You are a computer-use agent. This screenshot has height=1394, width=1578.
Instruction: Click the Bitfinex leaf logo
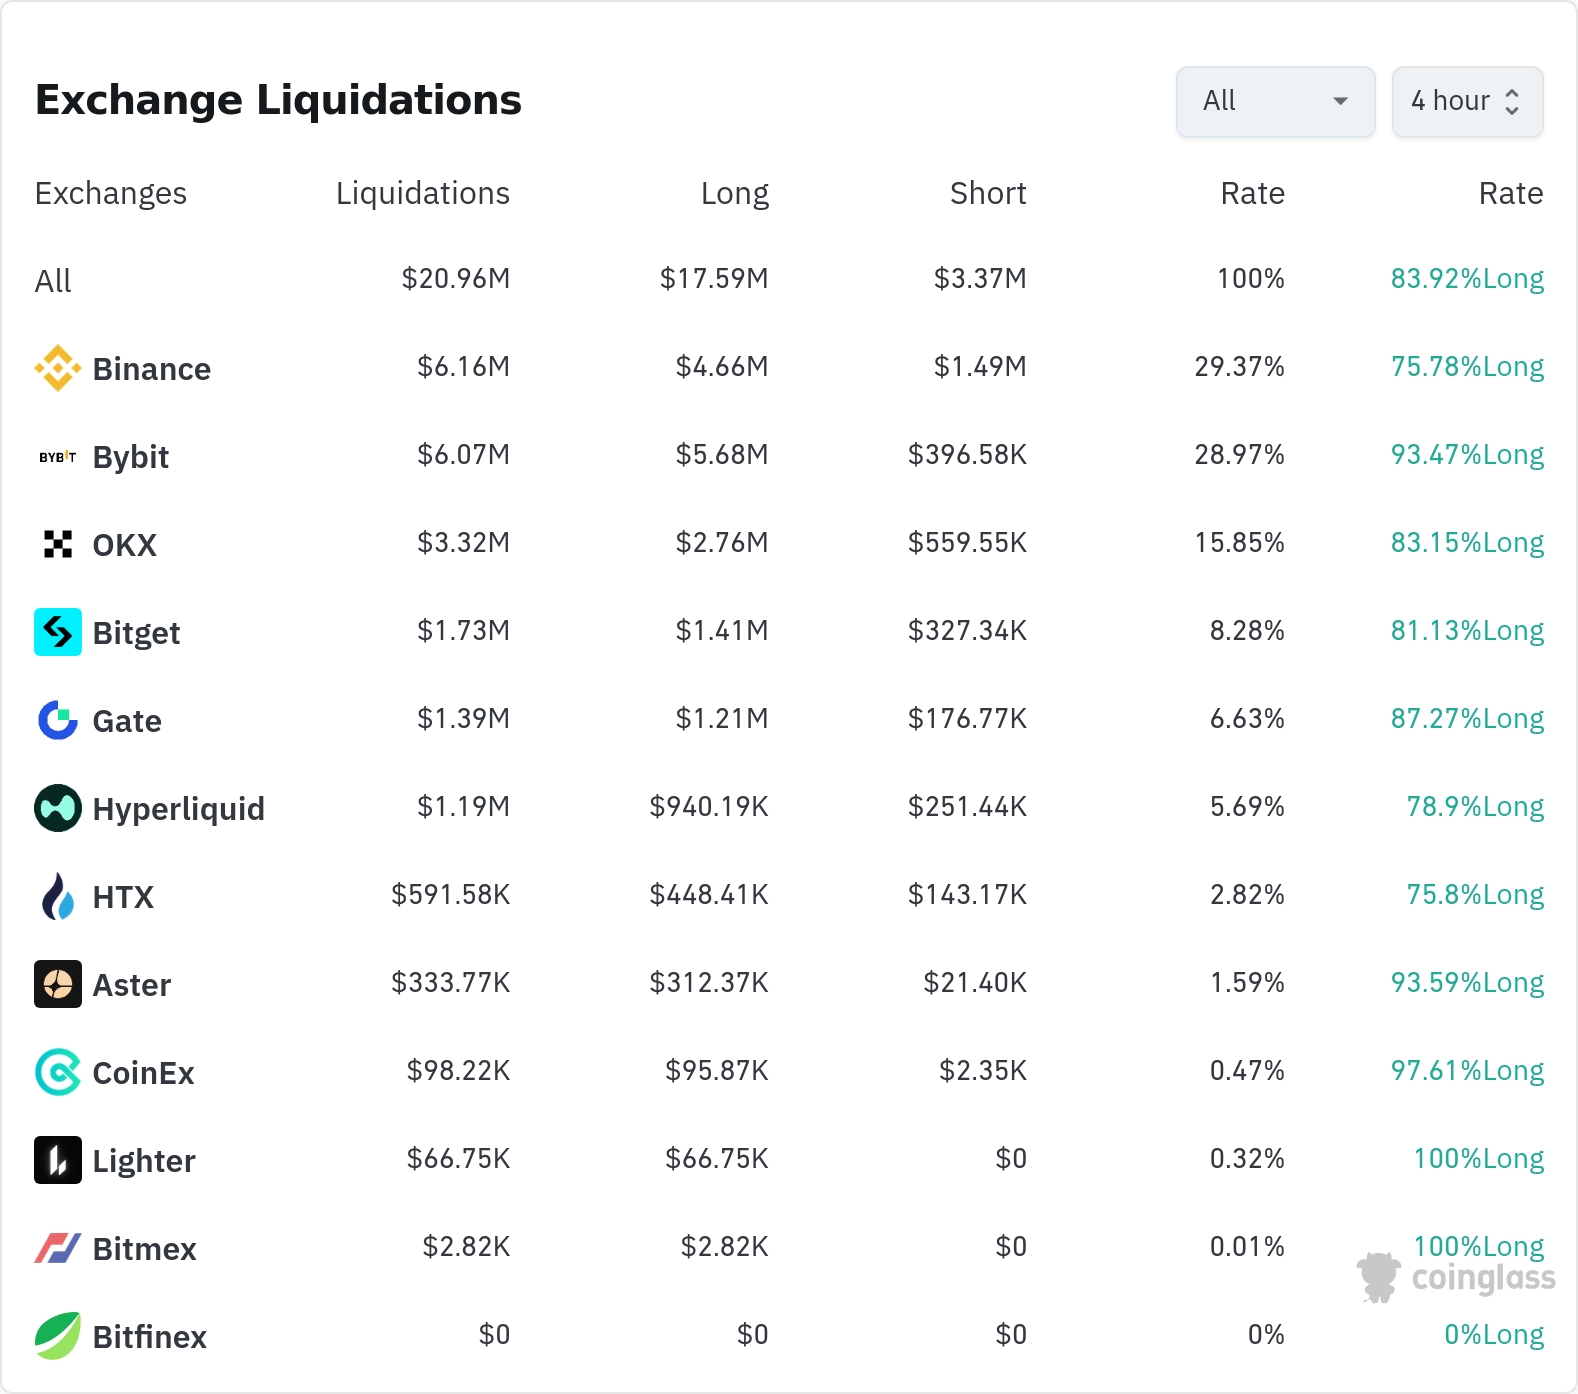pyautogui.click(x=58, y=1336)
